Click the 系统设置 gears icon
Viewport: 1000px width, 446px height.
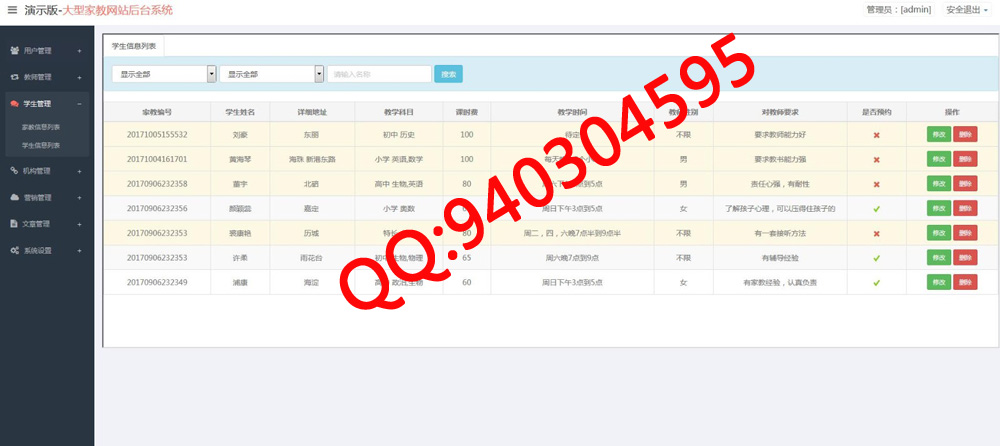point(14,250)
